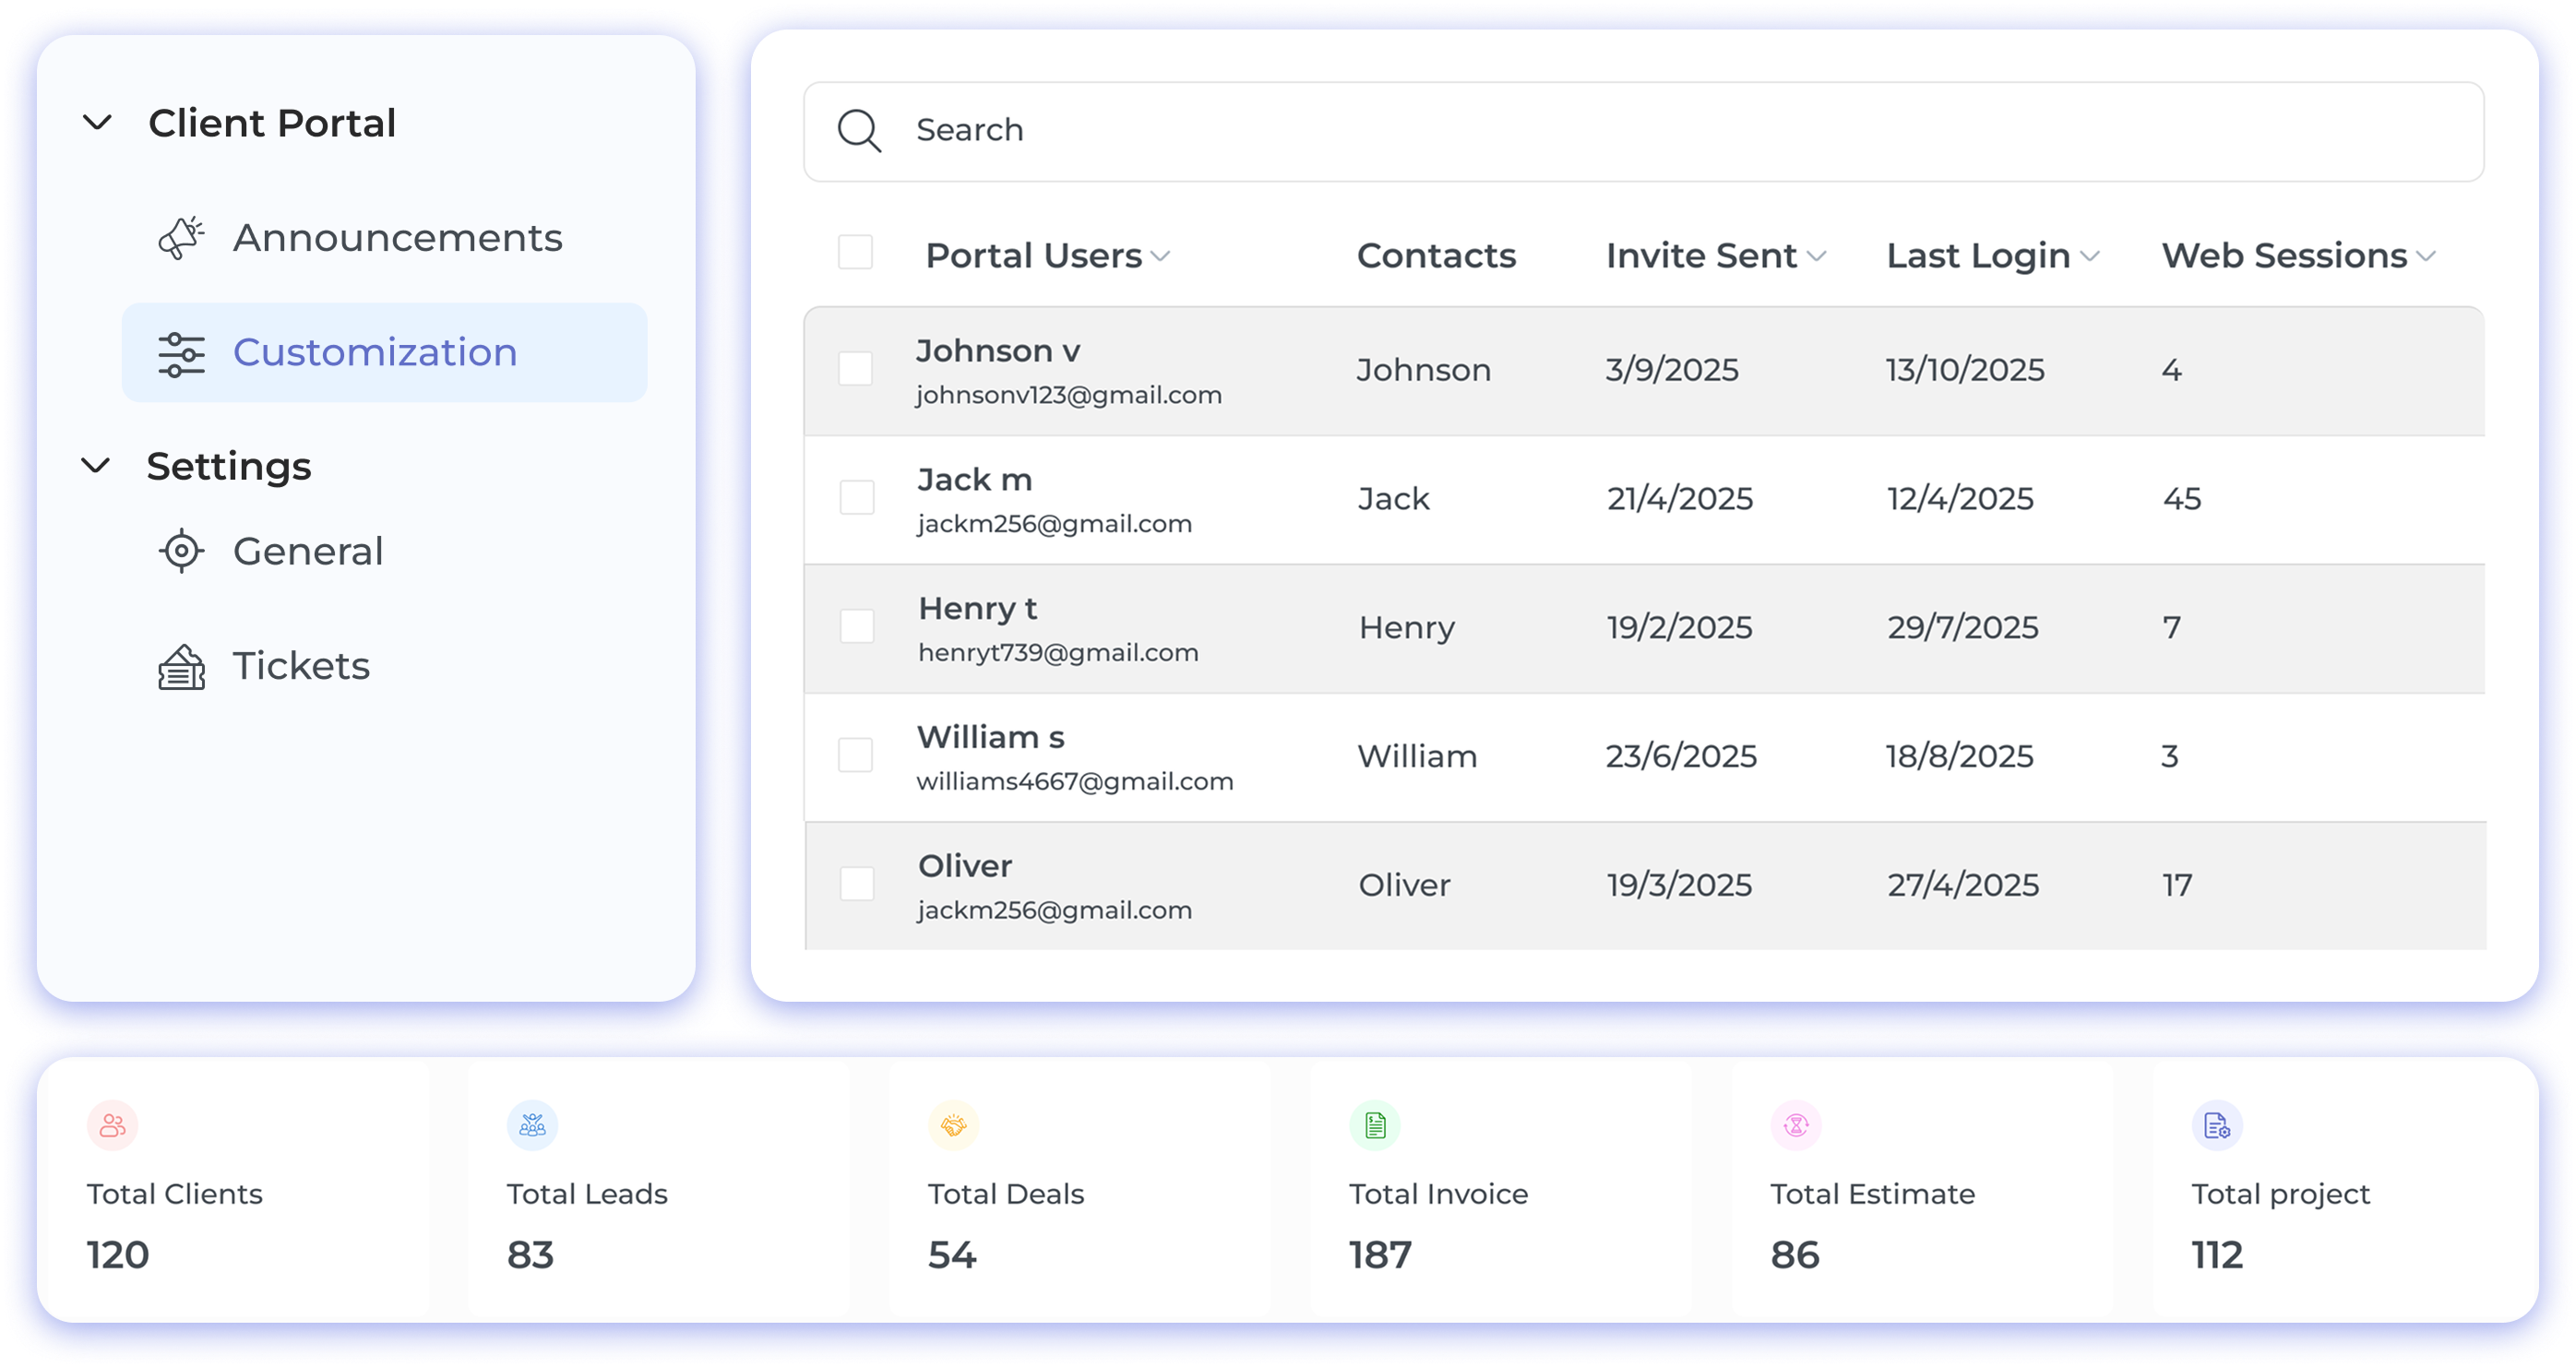Click the General settings target icon

click(181, 551)
